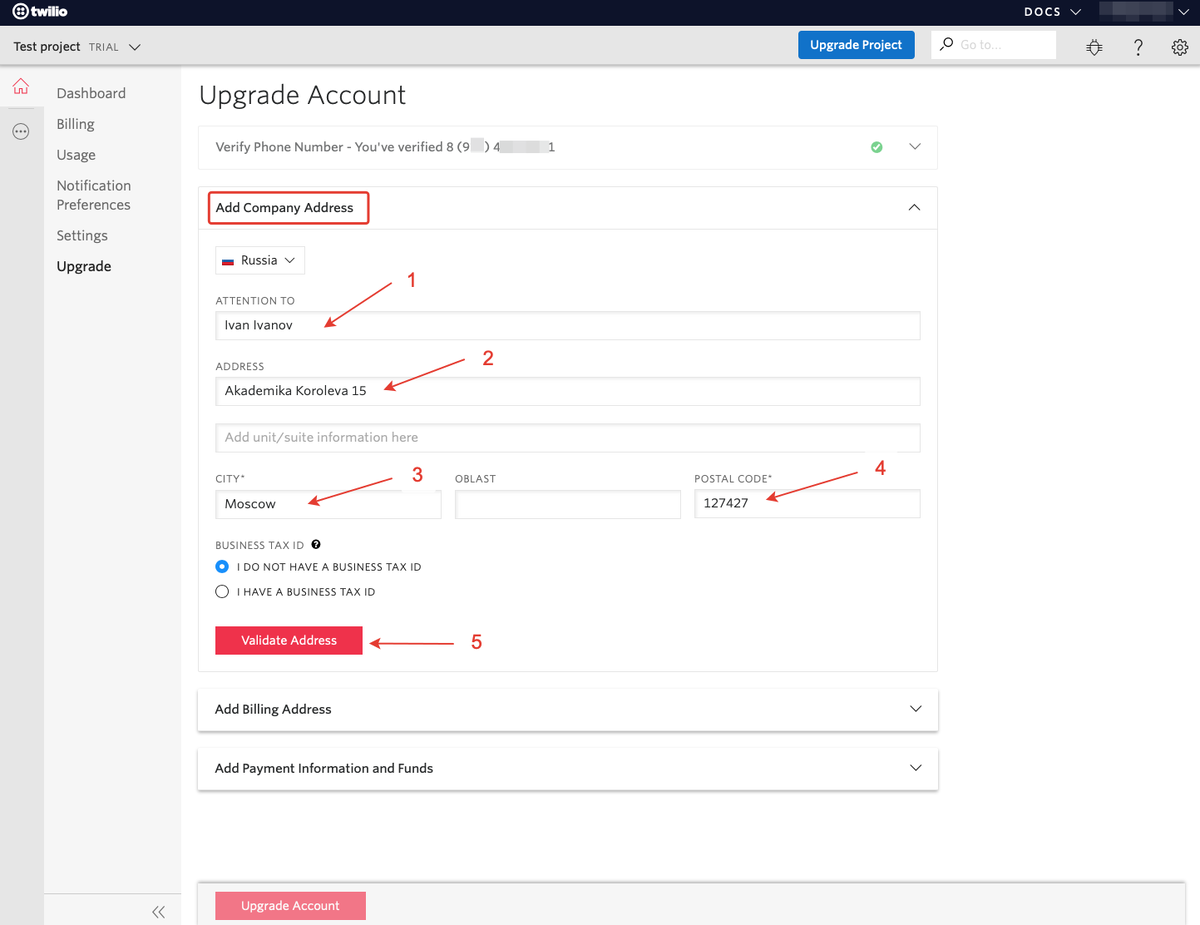
Task: Click the City field containing Moscow
Action: 328,504
